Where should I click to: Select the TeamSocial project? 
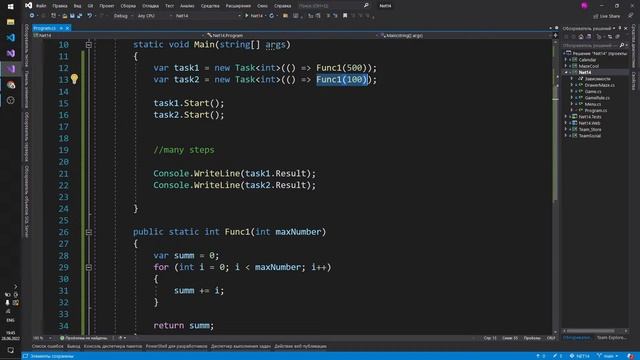click(590, 136)
